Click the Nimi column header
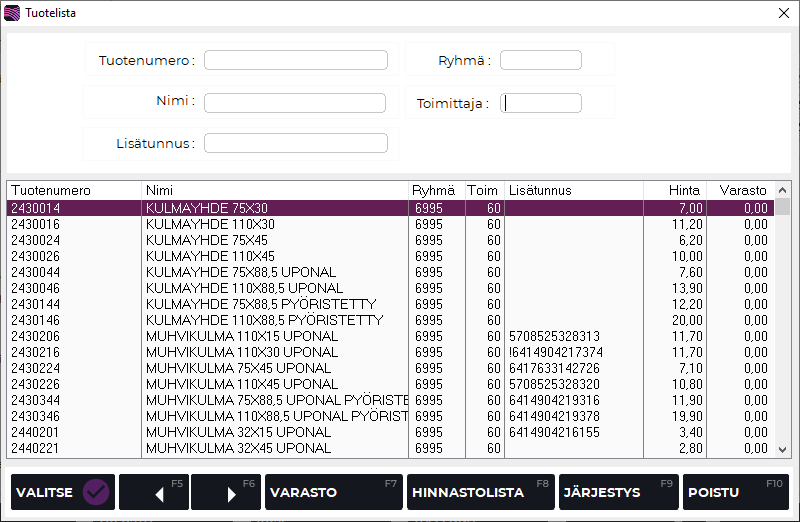 (x=275, y=190)
